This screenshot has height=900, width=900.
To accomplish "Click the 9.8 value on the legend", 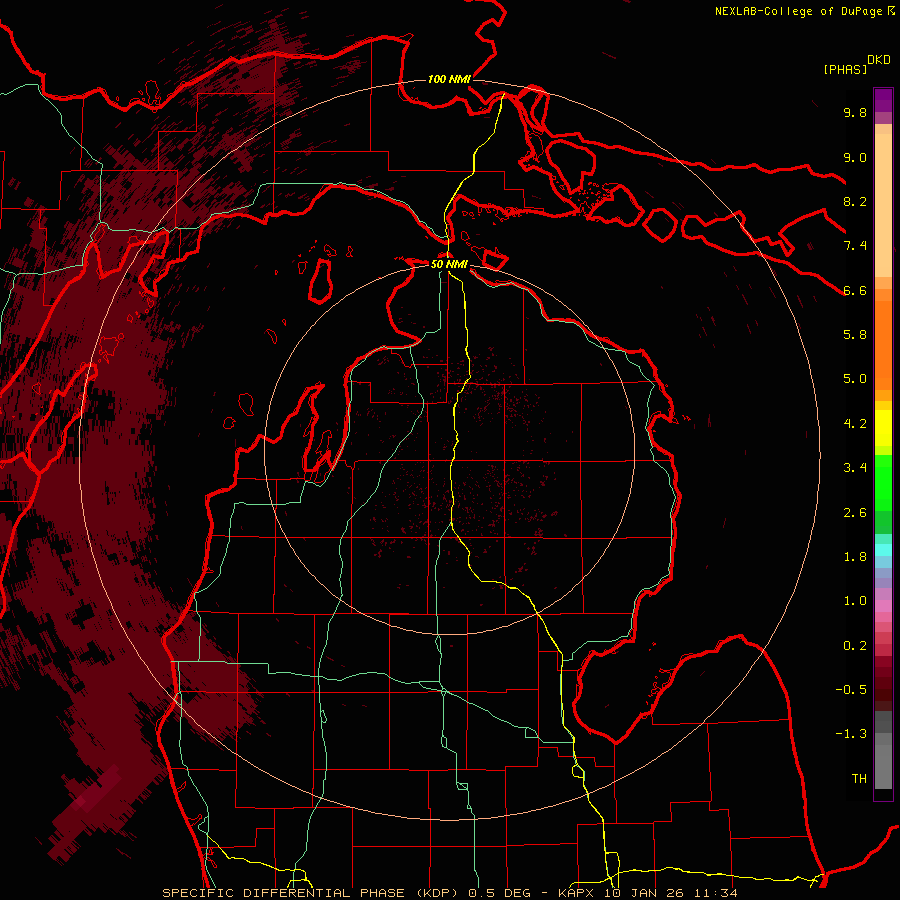I will (855, 113).
